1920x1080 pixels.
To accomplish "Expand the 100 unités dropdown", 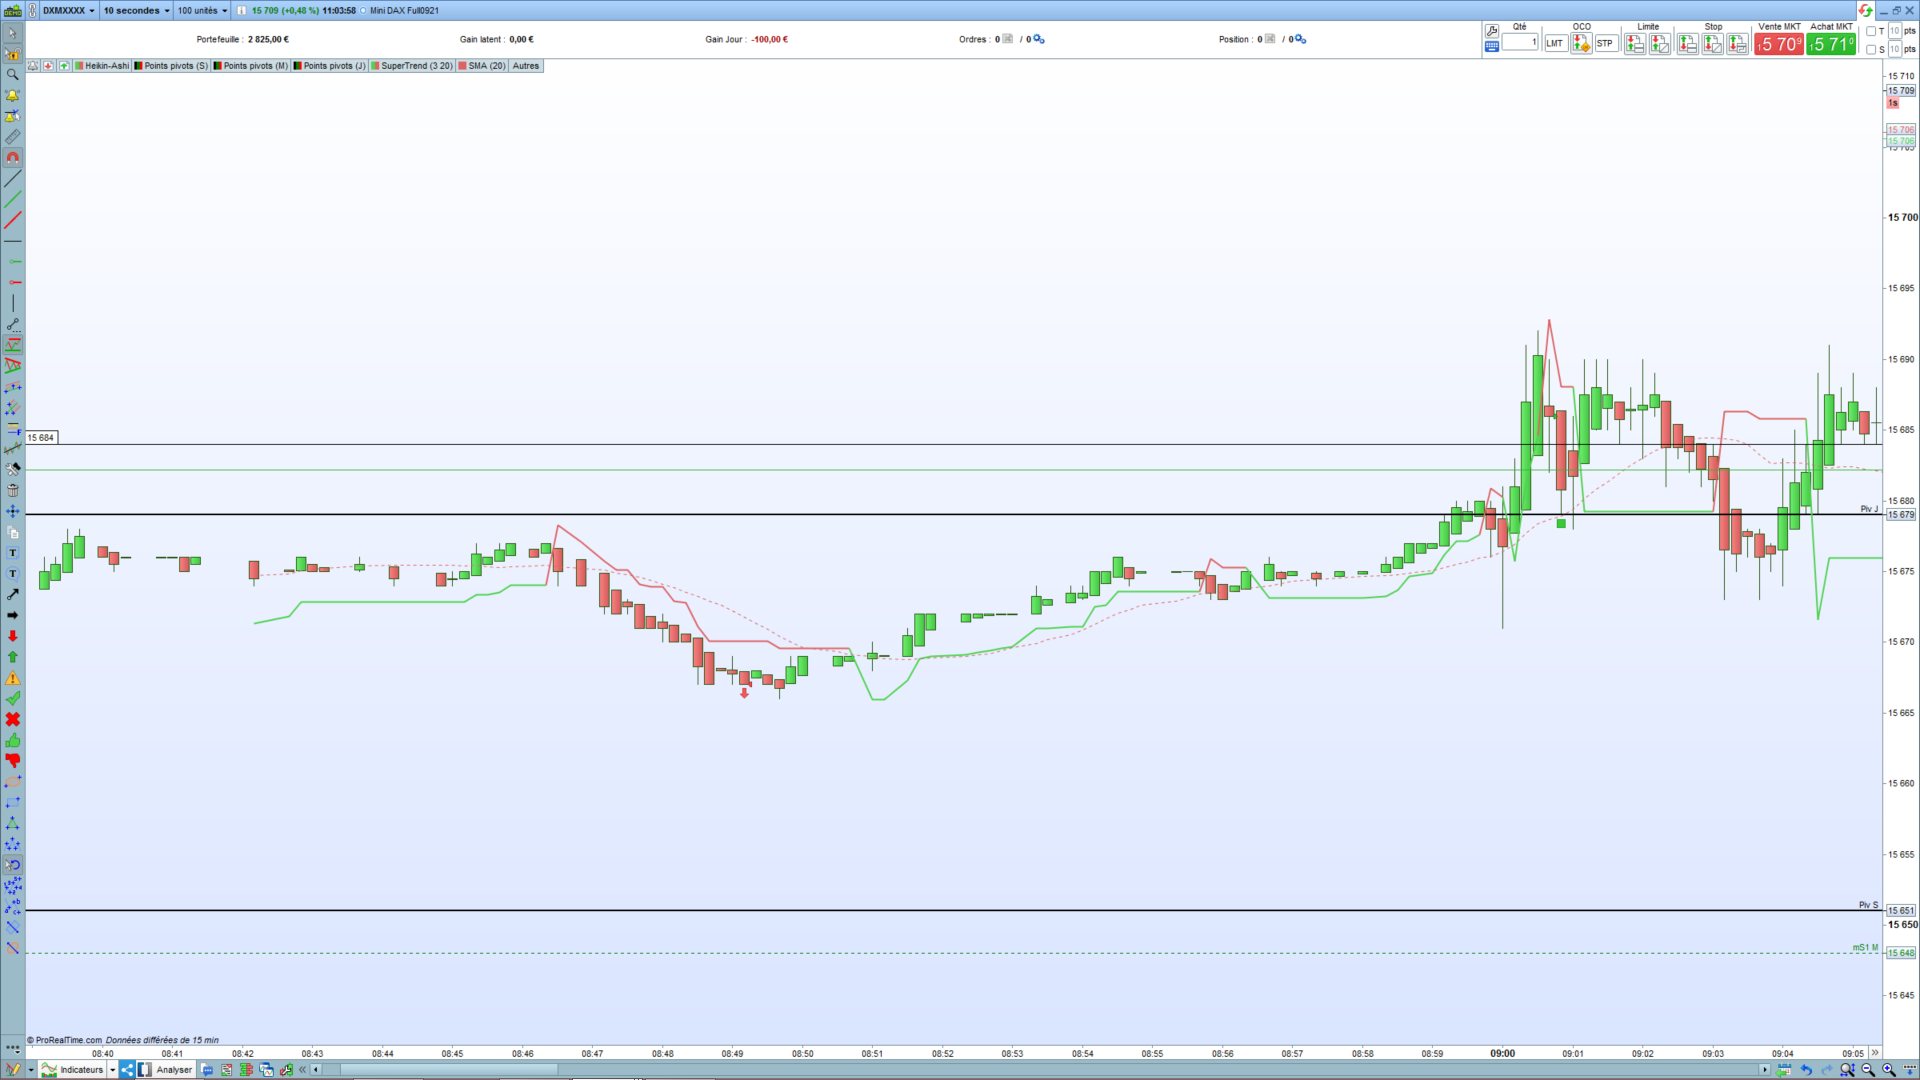I will pyautogui.click(x=202, y=10).
